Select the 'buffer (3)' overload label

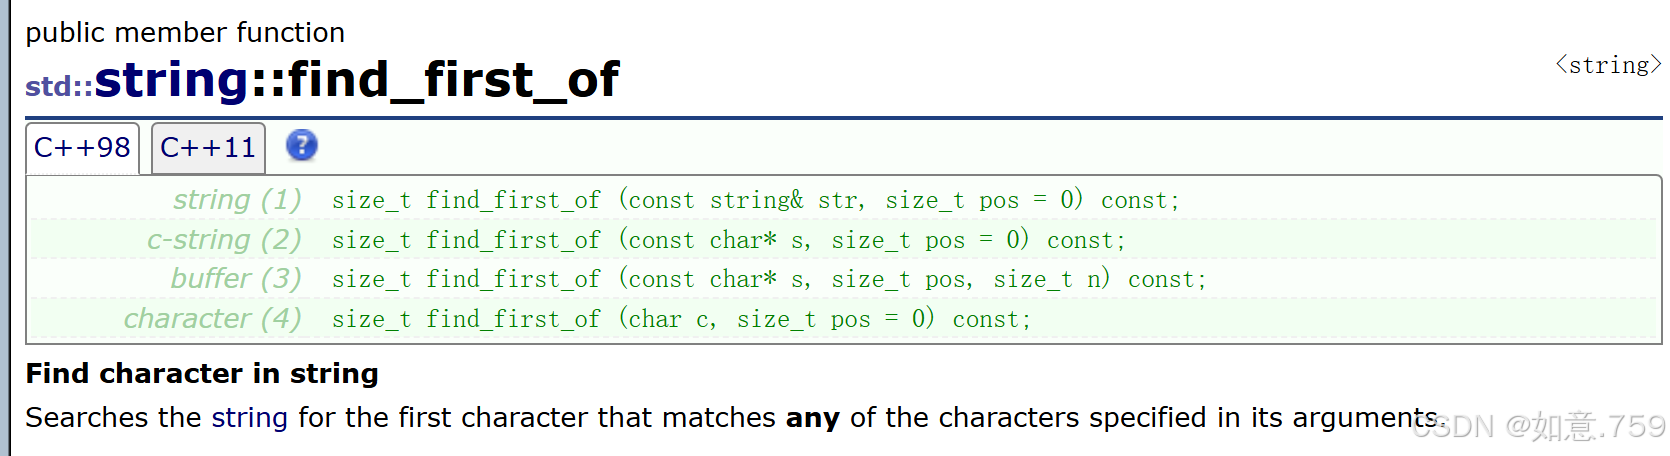click(236, 279)
